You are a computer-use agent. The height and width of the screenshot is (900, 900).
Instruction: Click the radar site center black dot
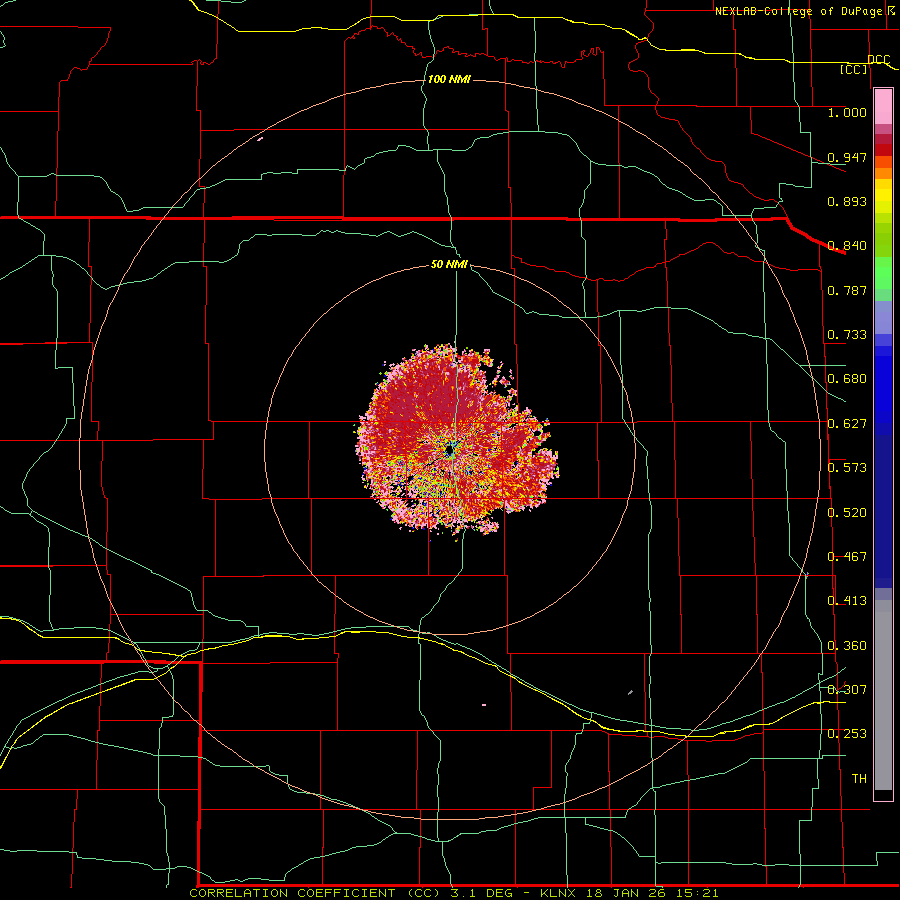(x=449, y=451)
